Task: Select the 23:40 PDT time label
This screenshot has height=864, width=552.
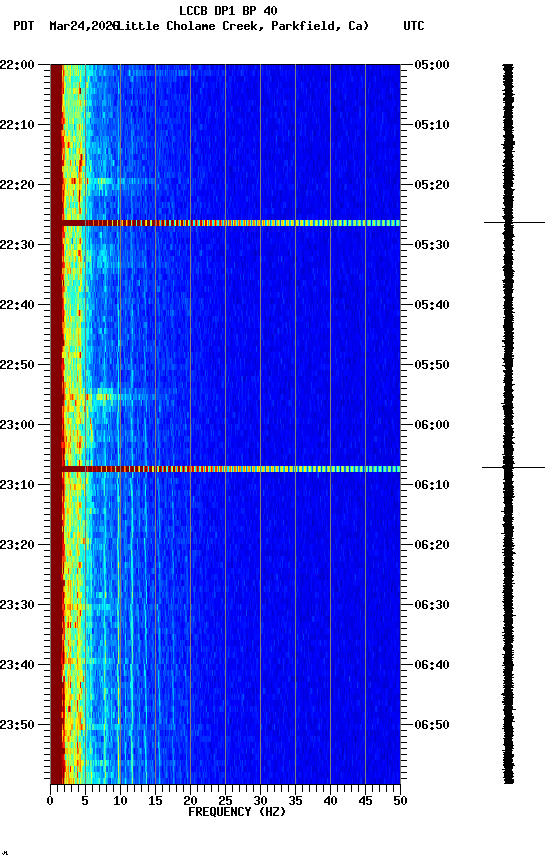Action: point(17,665)
